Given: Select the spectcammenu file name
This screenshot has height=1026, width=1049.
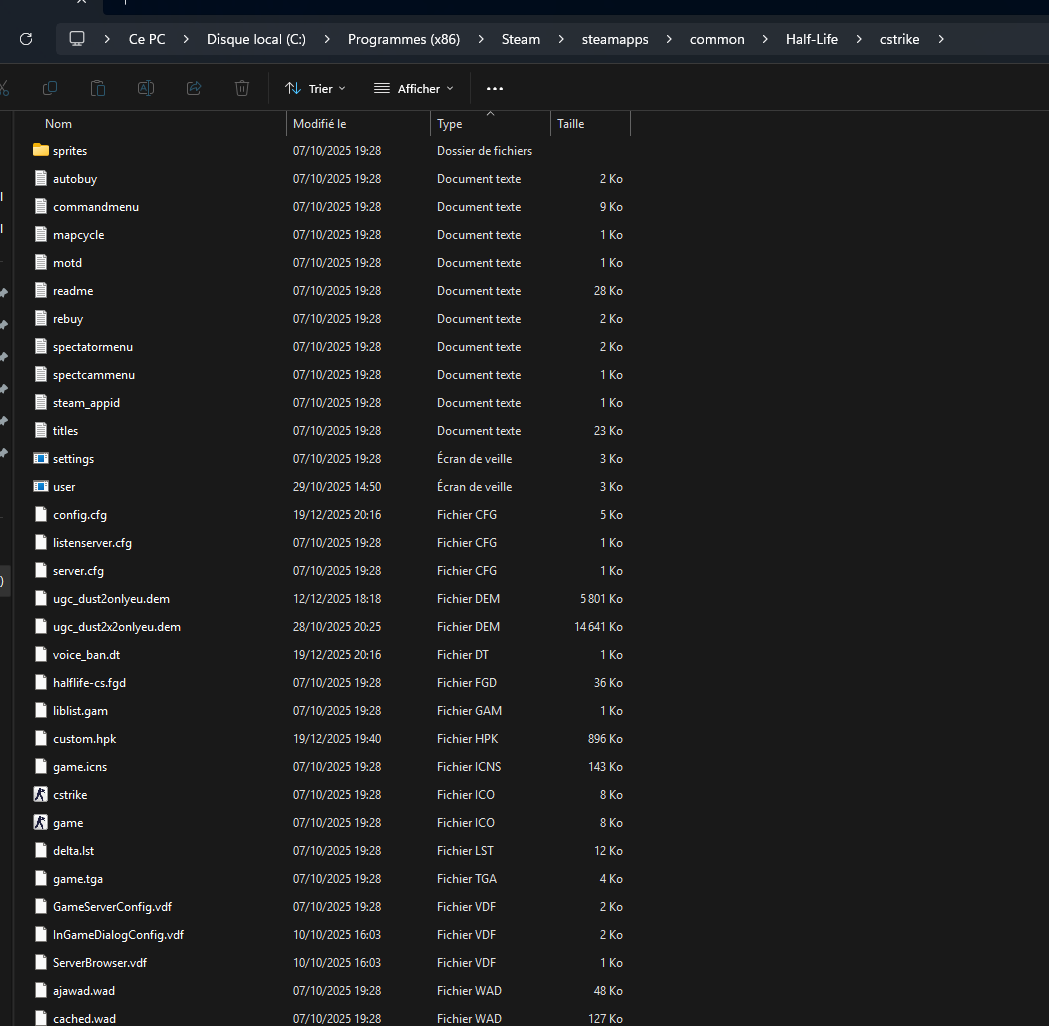Looking at the screenshot, I should pyautogui.click(x=94, y=375).
